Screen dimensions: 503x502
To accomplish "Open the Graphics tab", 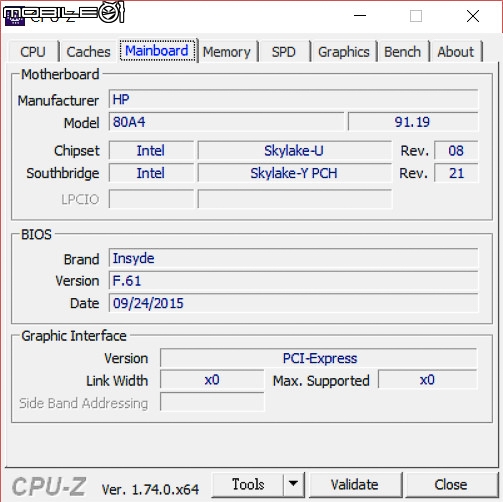I will click(344, 52).
